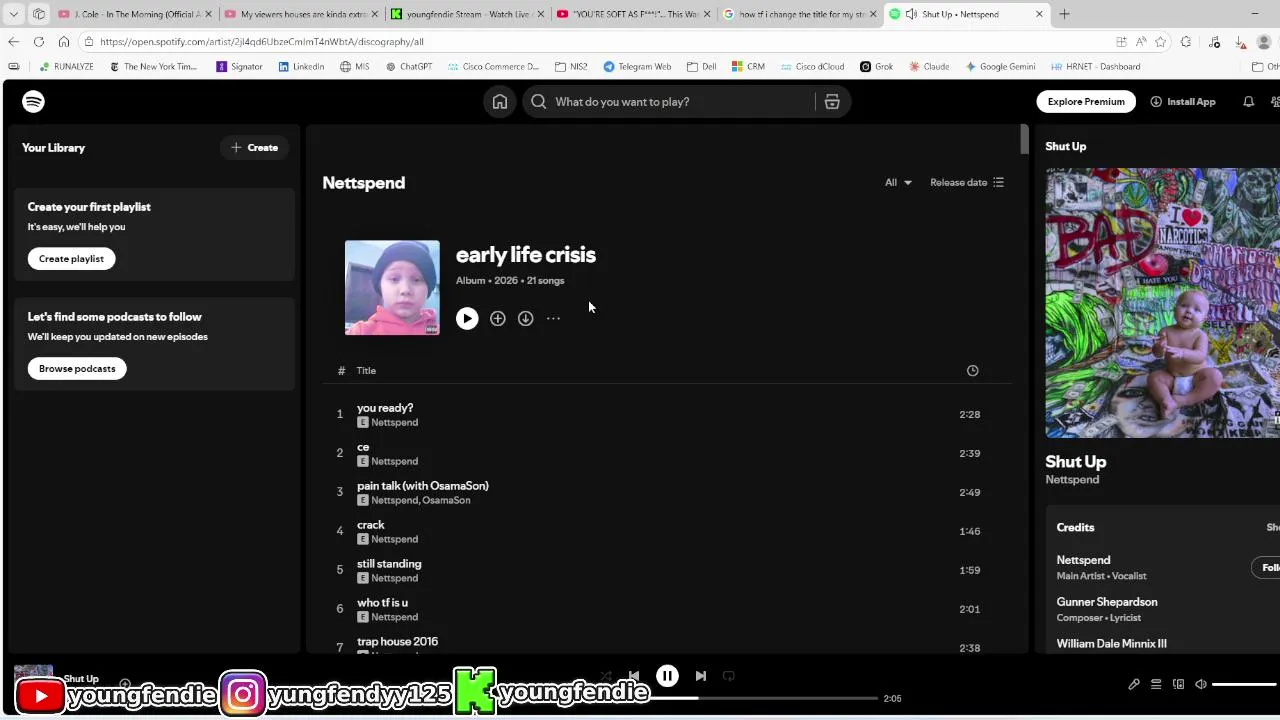Click the main content scrollbar
The image size is (1280, 720).
click(x=1024, y=140)
